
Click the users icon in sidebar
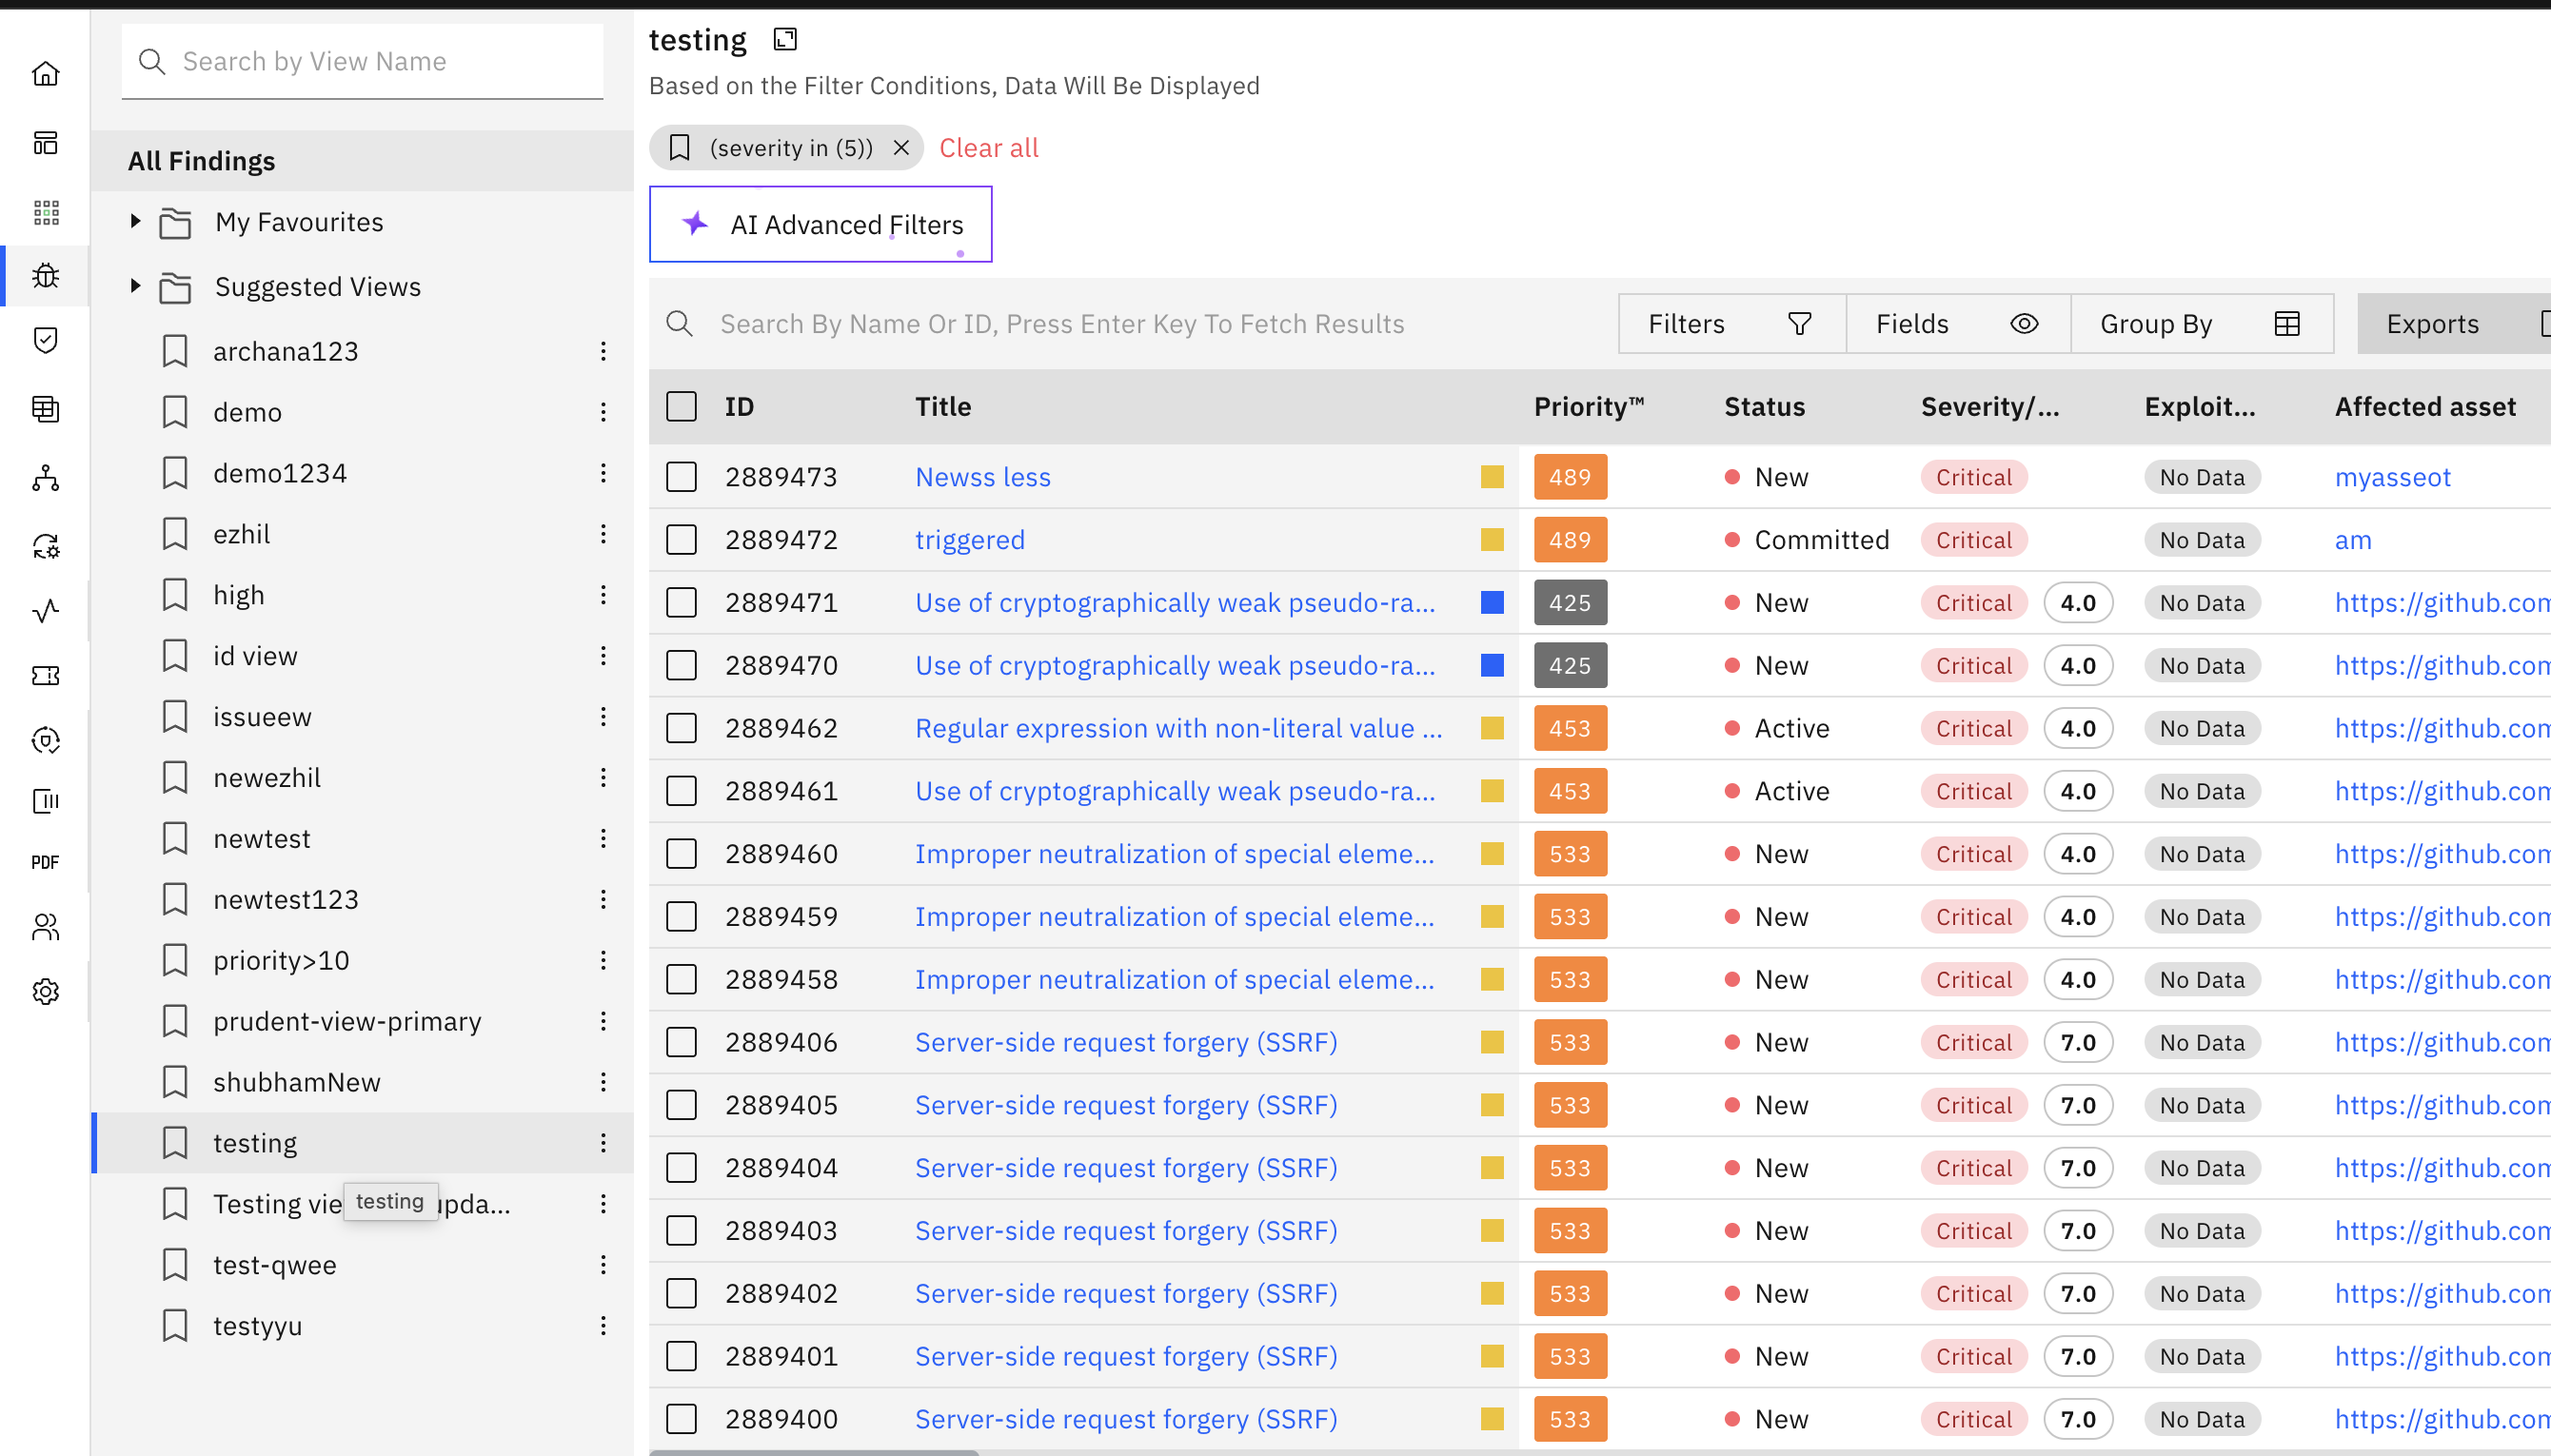coord(46,927)
